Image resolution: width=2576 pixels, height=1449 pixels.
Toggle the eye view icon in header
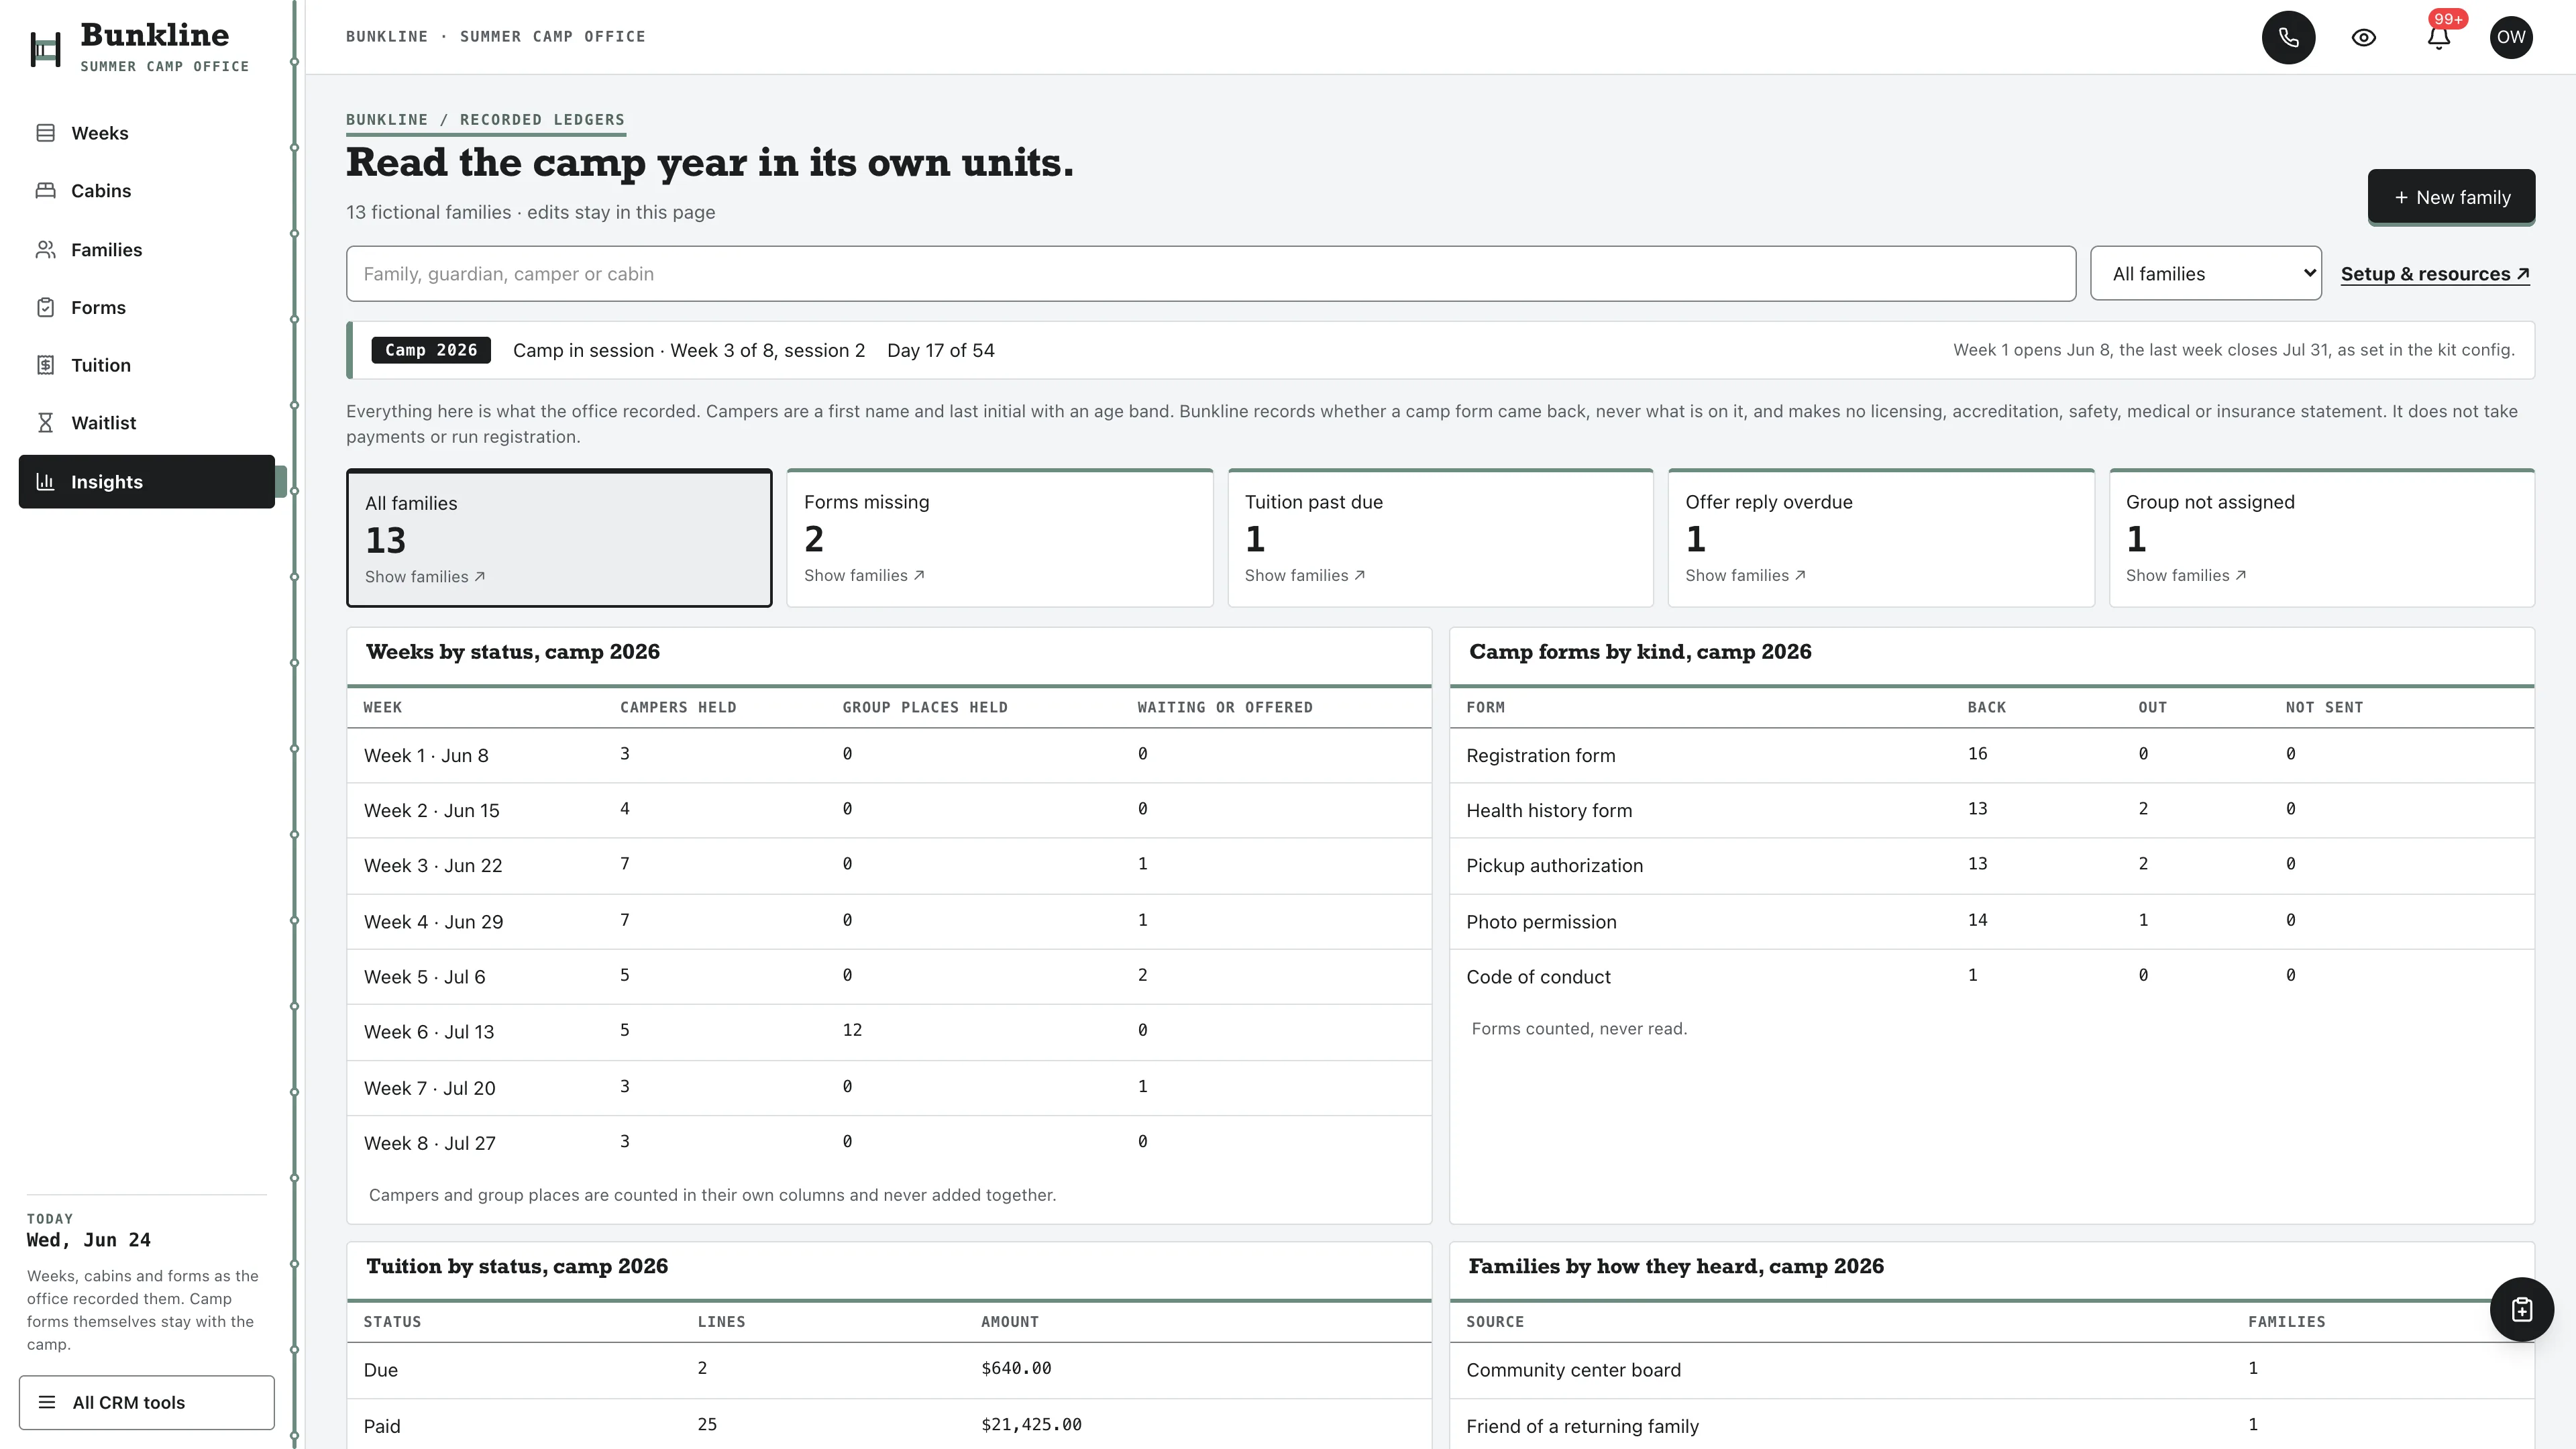click(2363, 38)
